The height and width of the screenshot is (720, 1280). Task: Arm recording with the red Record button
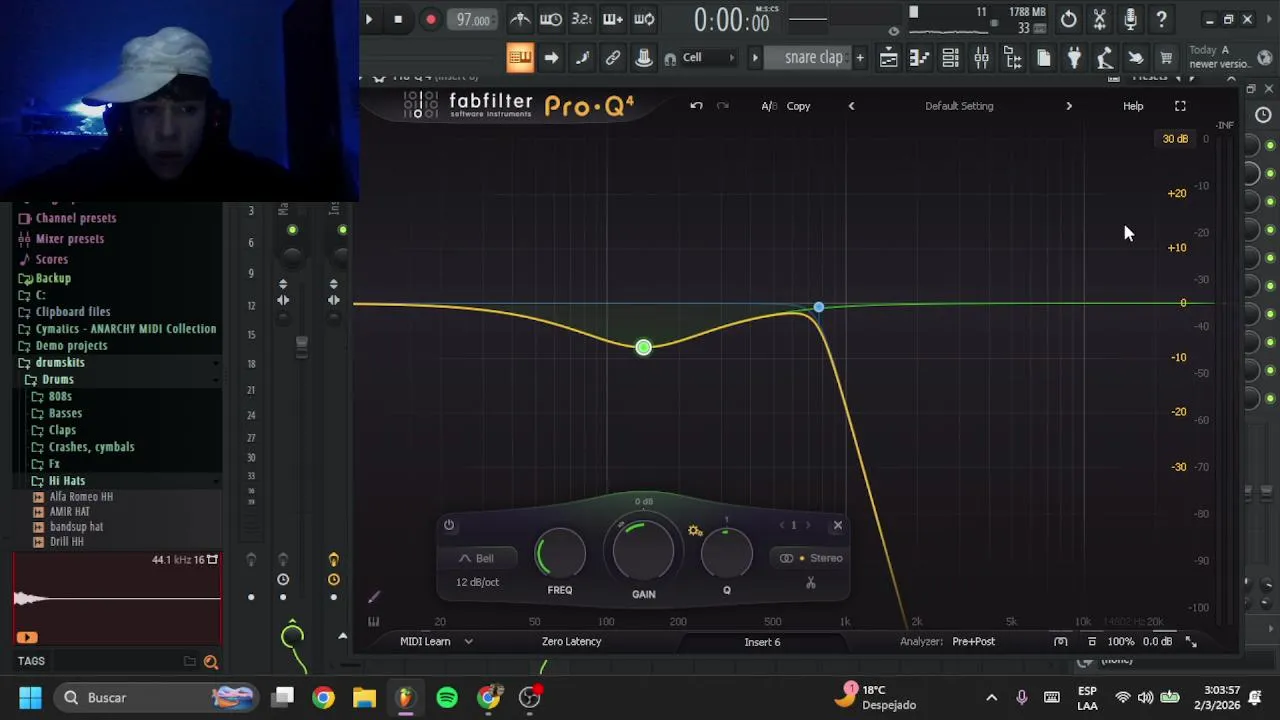(430, 19)
